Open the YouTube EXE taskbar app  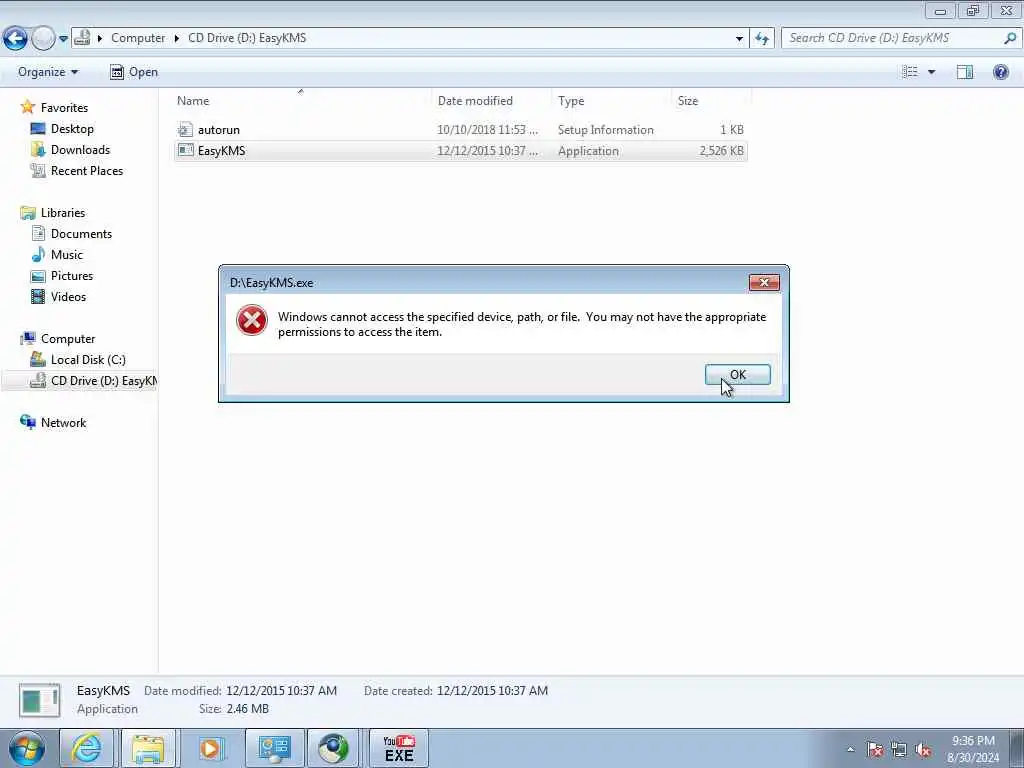click(x=399, y=748)
